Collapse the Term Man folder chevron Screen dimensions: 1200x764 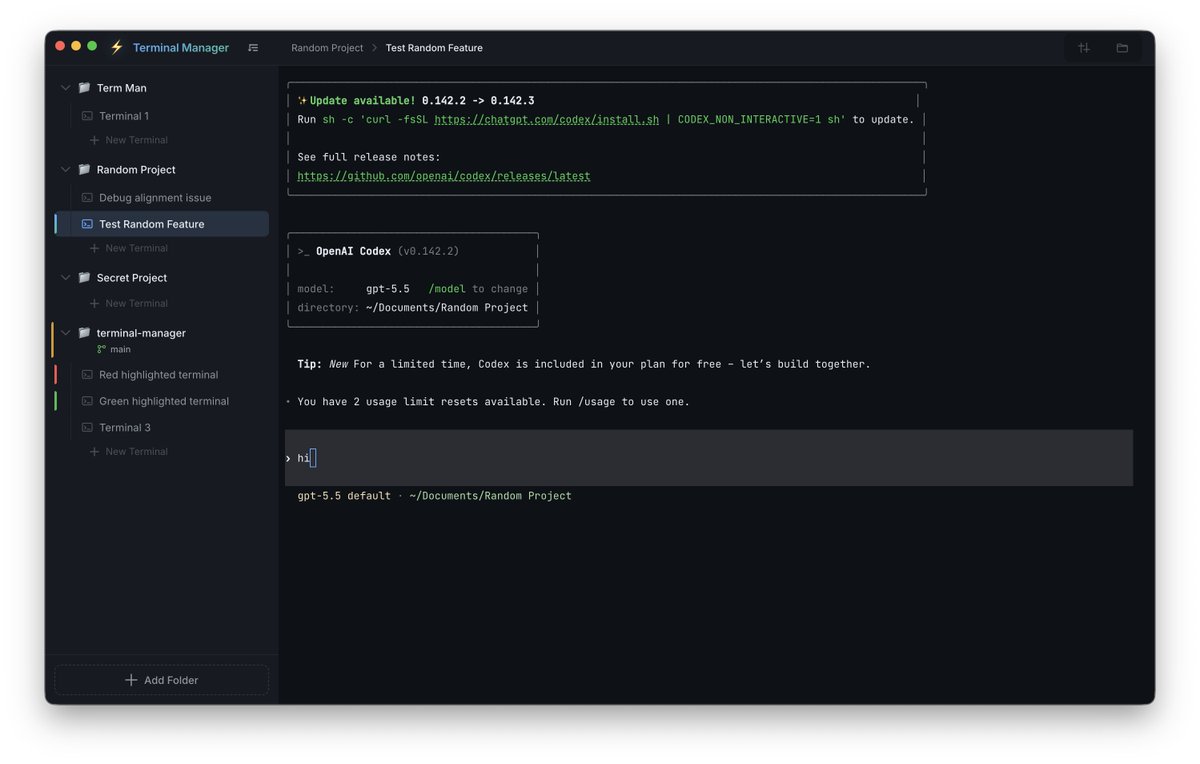66,88
